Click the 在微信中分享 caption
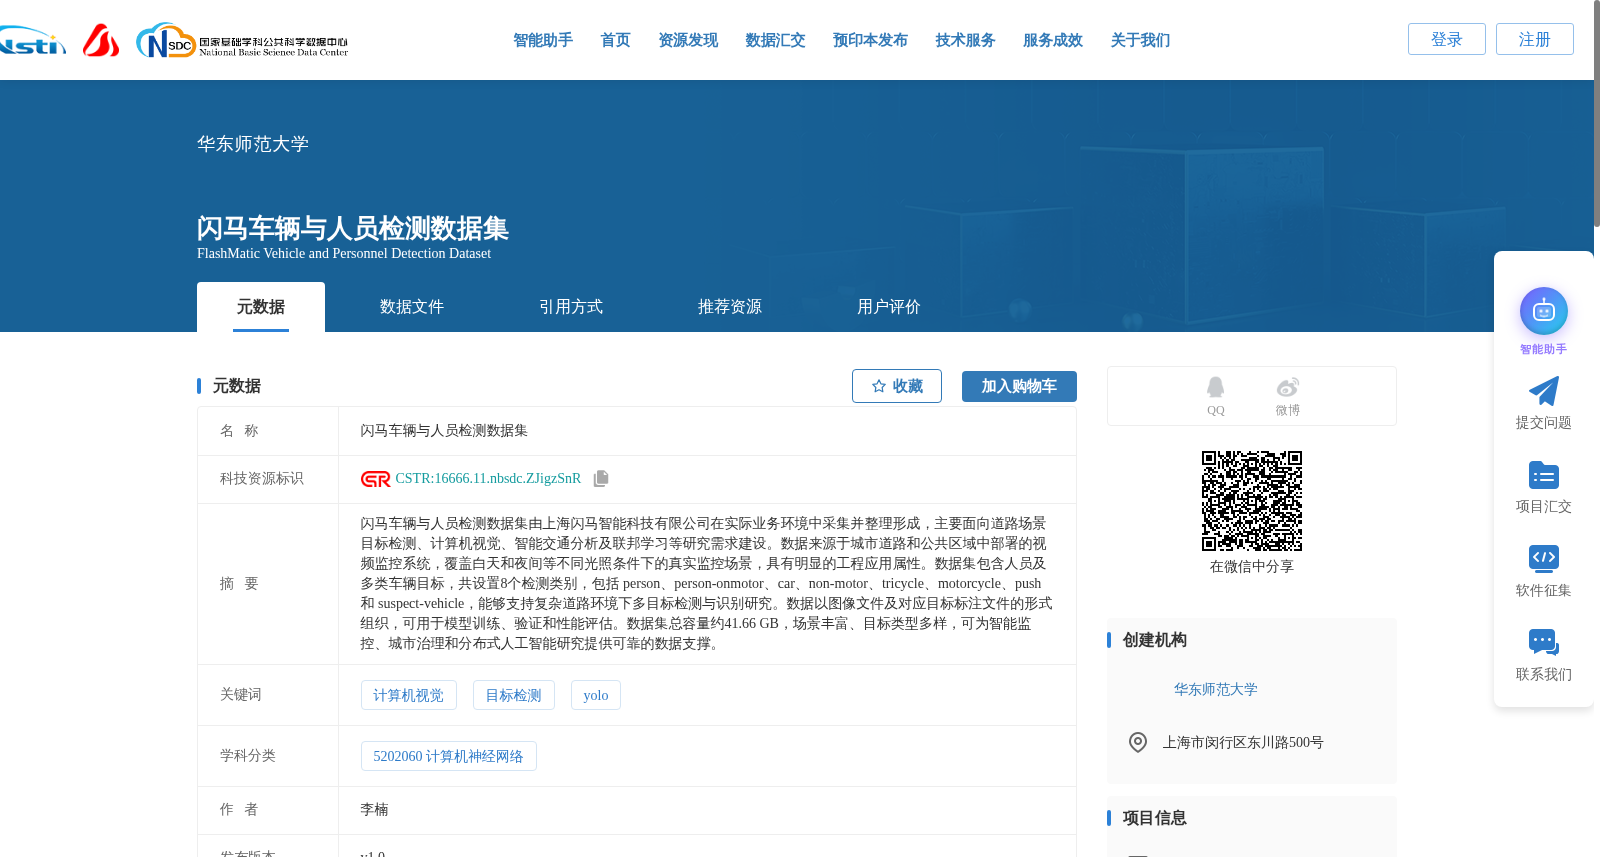The image size is (1600, 857). (1252, 566)
